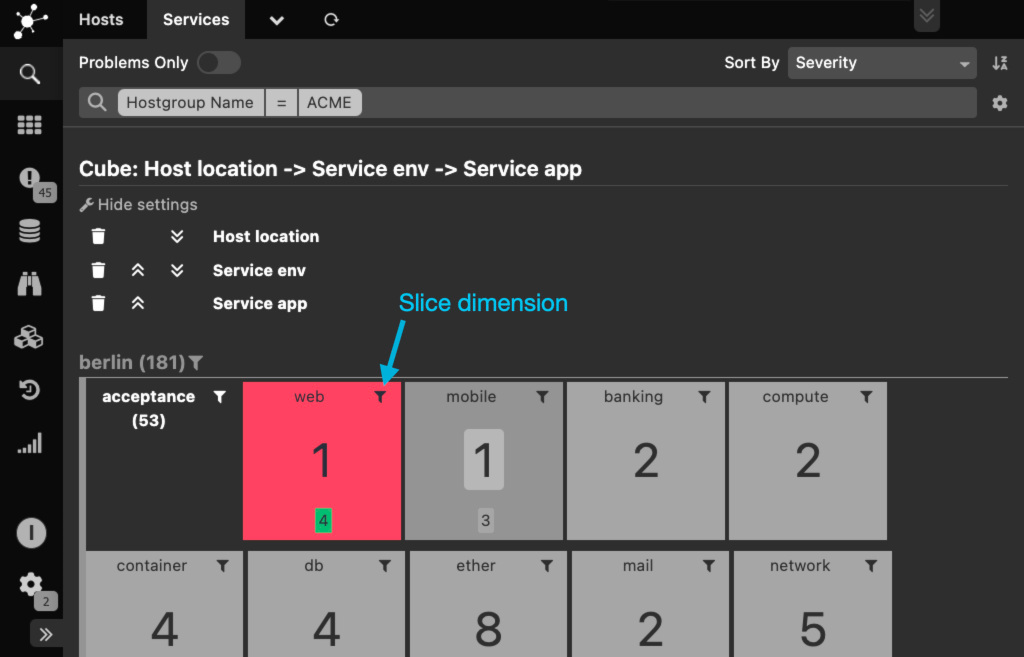
Task: Open the Sort By Severity dropdown
Action: [882, 63]
